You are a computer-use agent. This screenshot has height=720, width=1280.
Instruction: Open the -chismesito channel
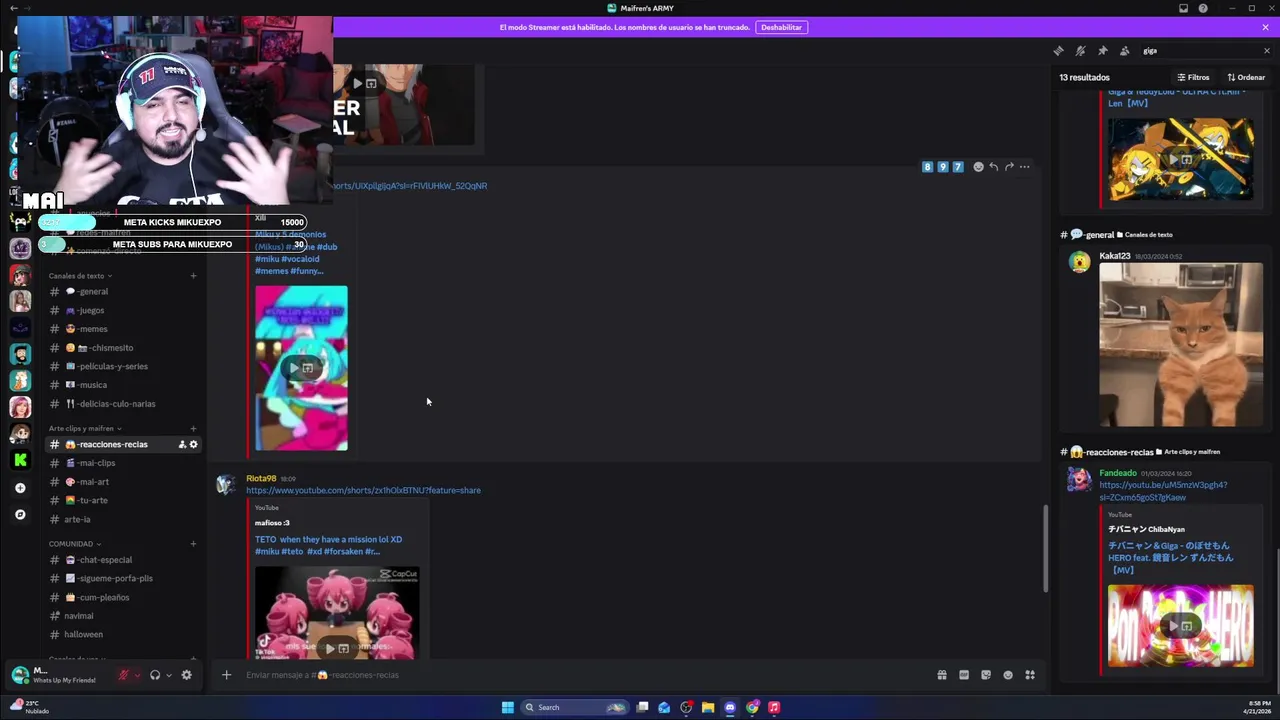pyautogui.click(x=124, y=348)
